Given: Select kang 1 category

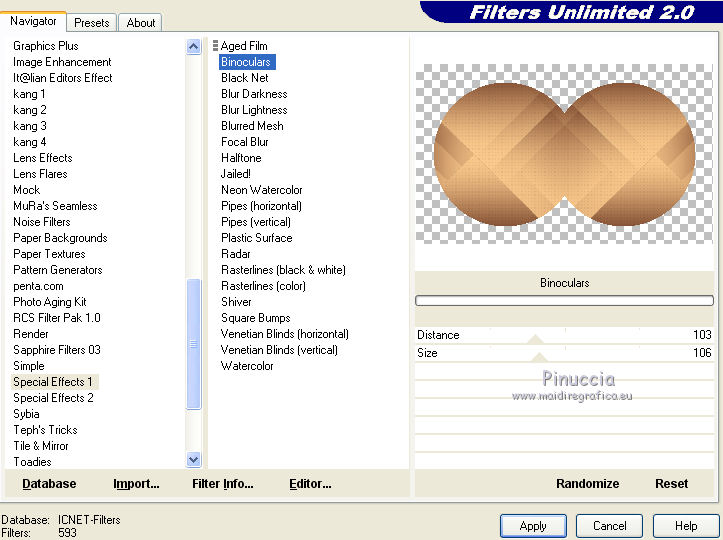Looking at the screenshot, I should (29, 94).
